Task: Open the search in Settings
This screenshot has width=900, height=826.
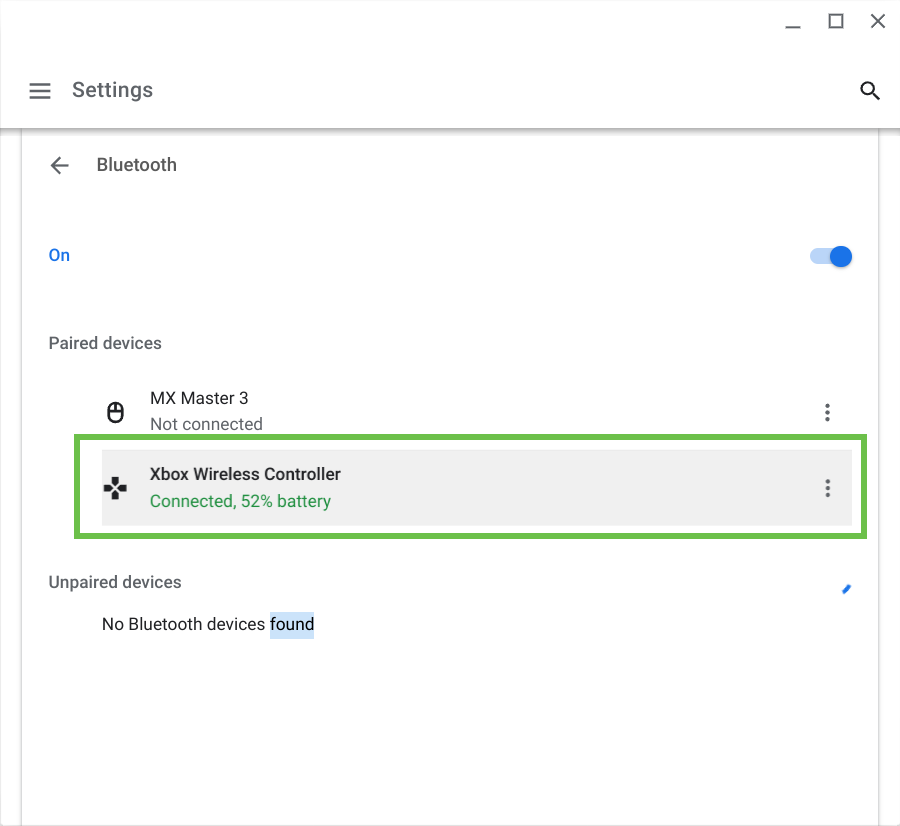Action: click(870, 90)
